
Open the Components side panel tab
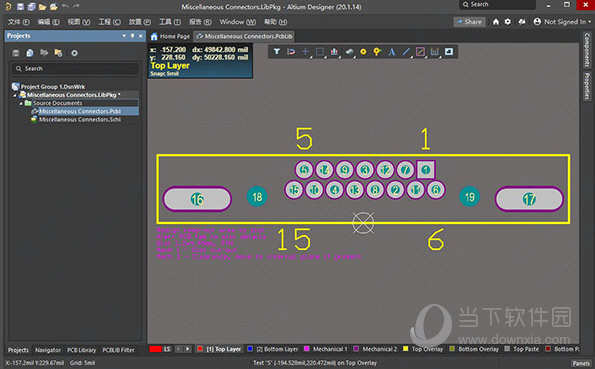pyautogui.click(x=587, y=50)
